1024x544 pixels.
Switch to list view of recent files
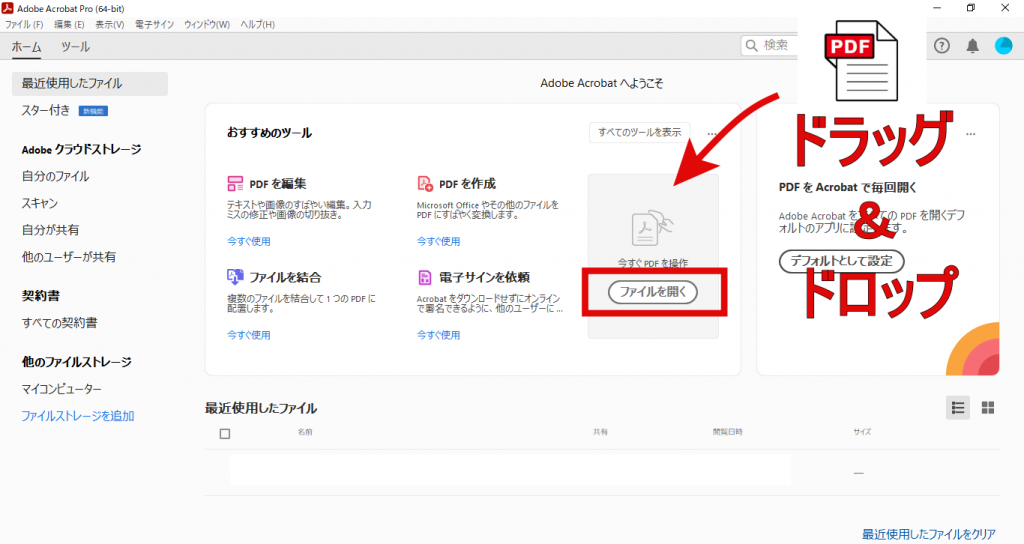pyautogui.click(x=958, y=408)
